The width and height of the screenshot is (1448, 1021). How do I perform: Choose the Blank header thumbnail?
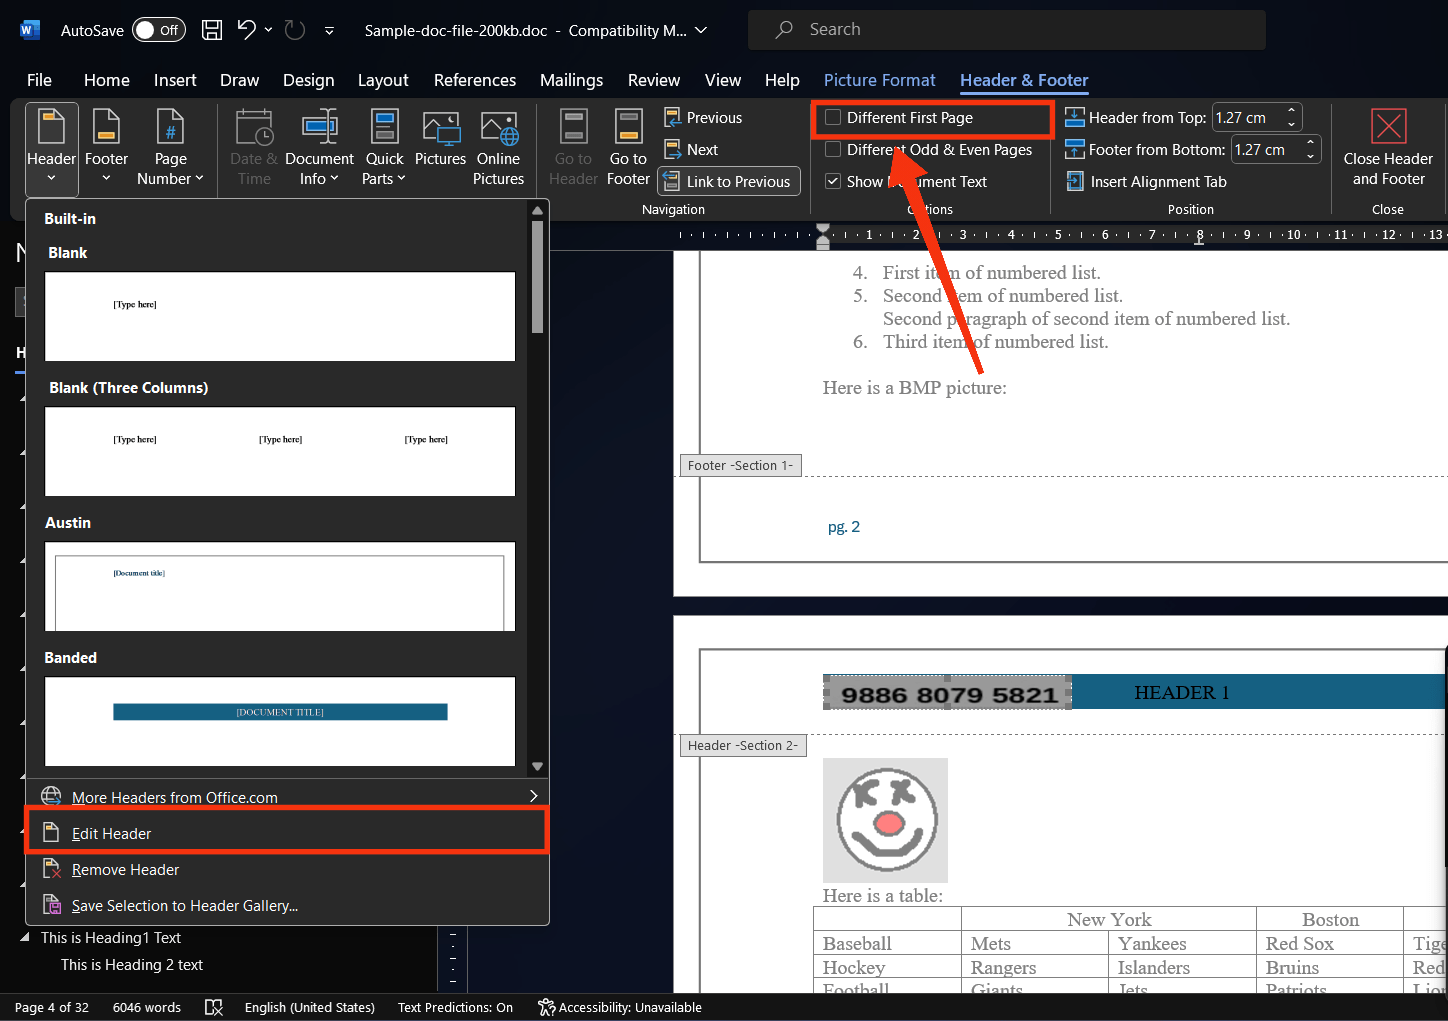(280, 316)
